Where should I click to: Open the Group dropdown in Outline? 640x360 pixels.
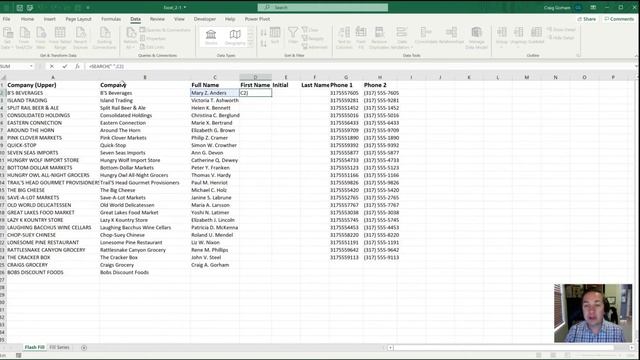pyautogui.click(x=502, y=47)
